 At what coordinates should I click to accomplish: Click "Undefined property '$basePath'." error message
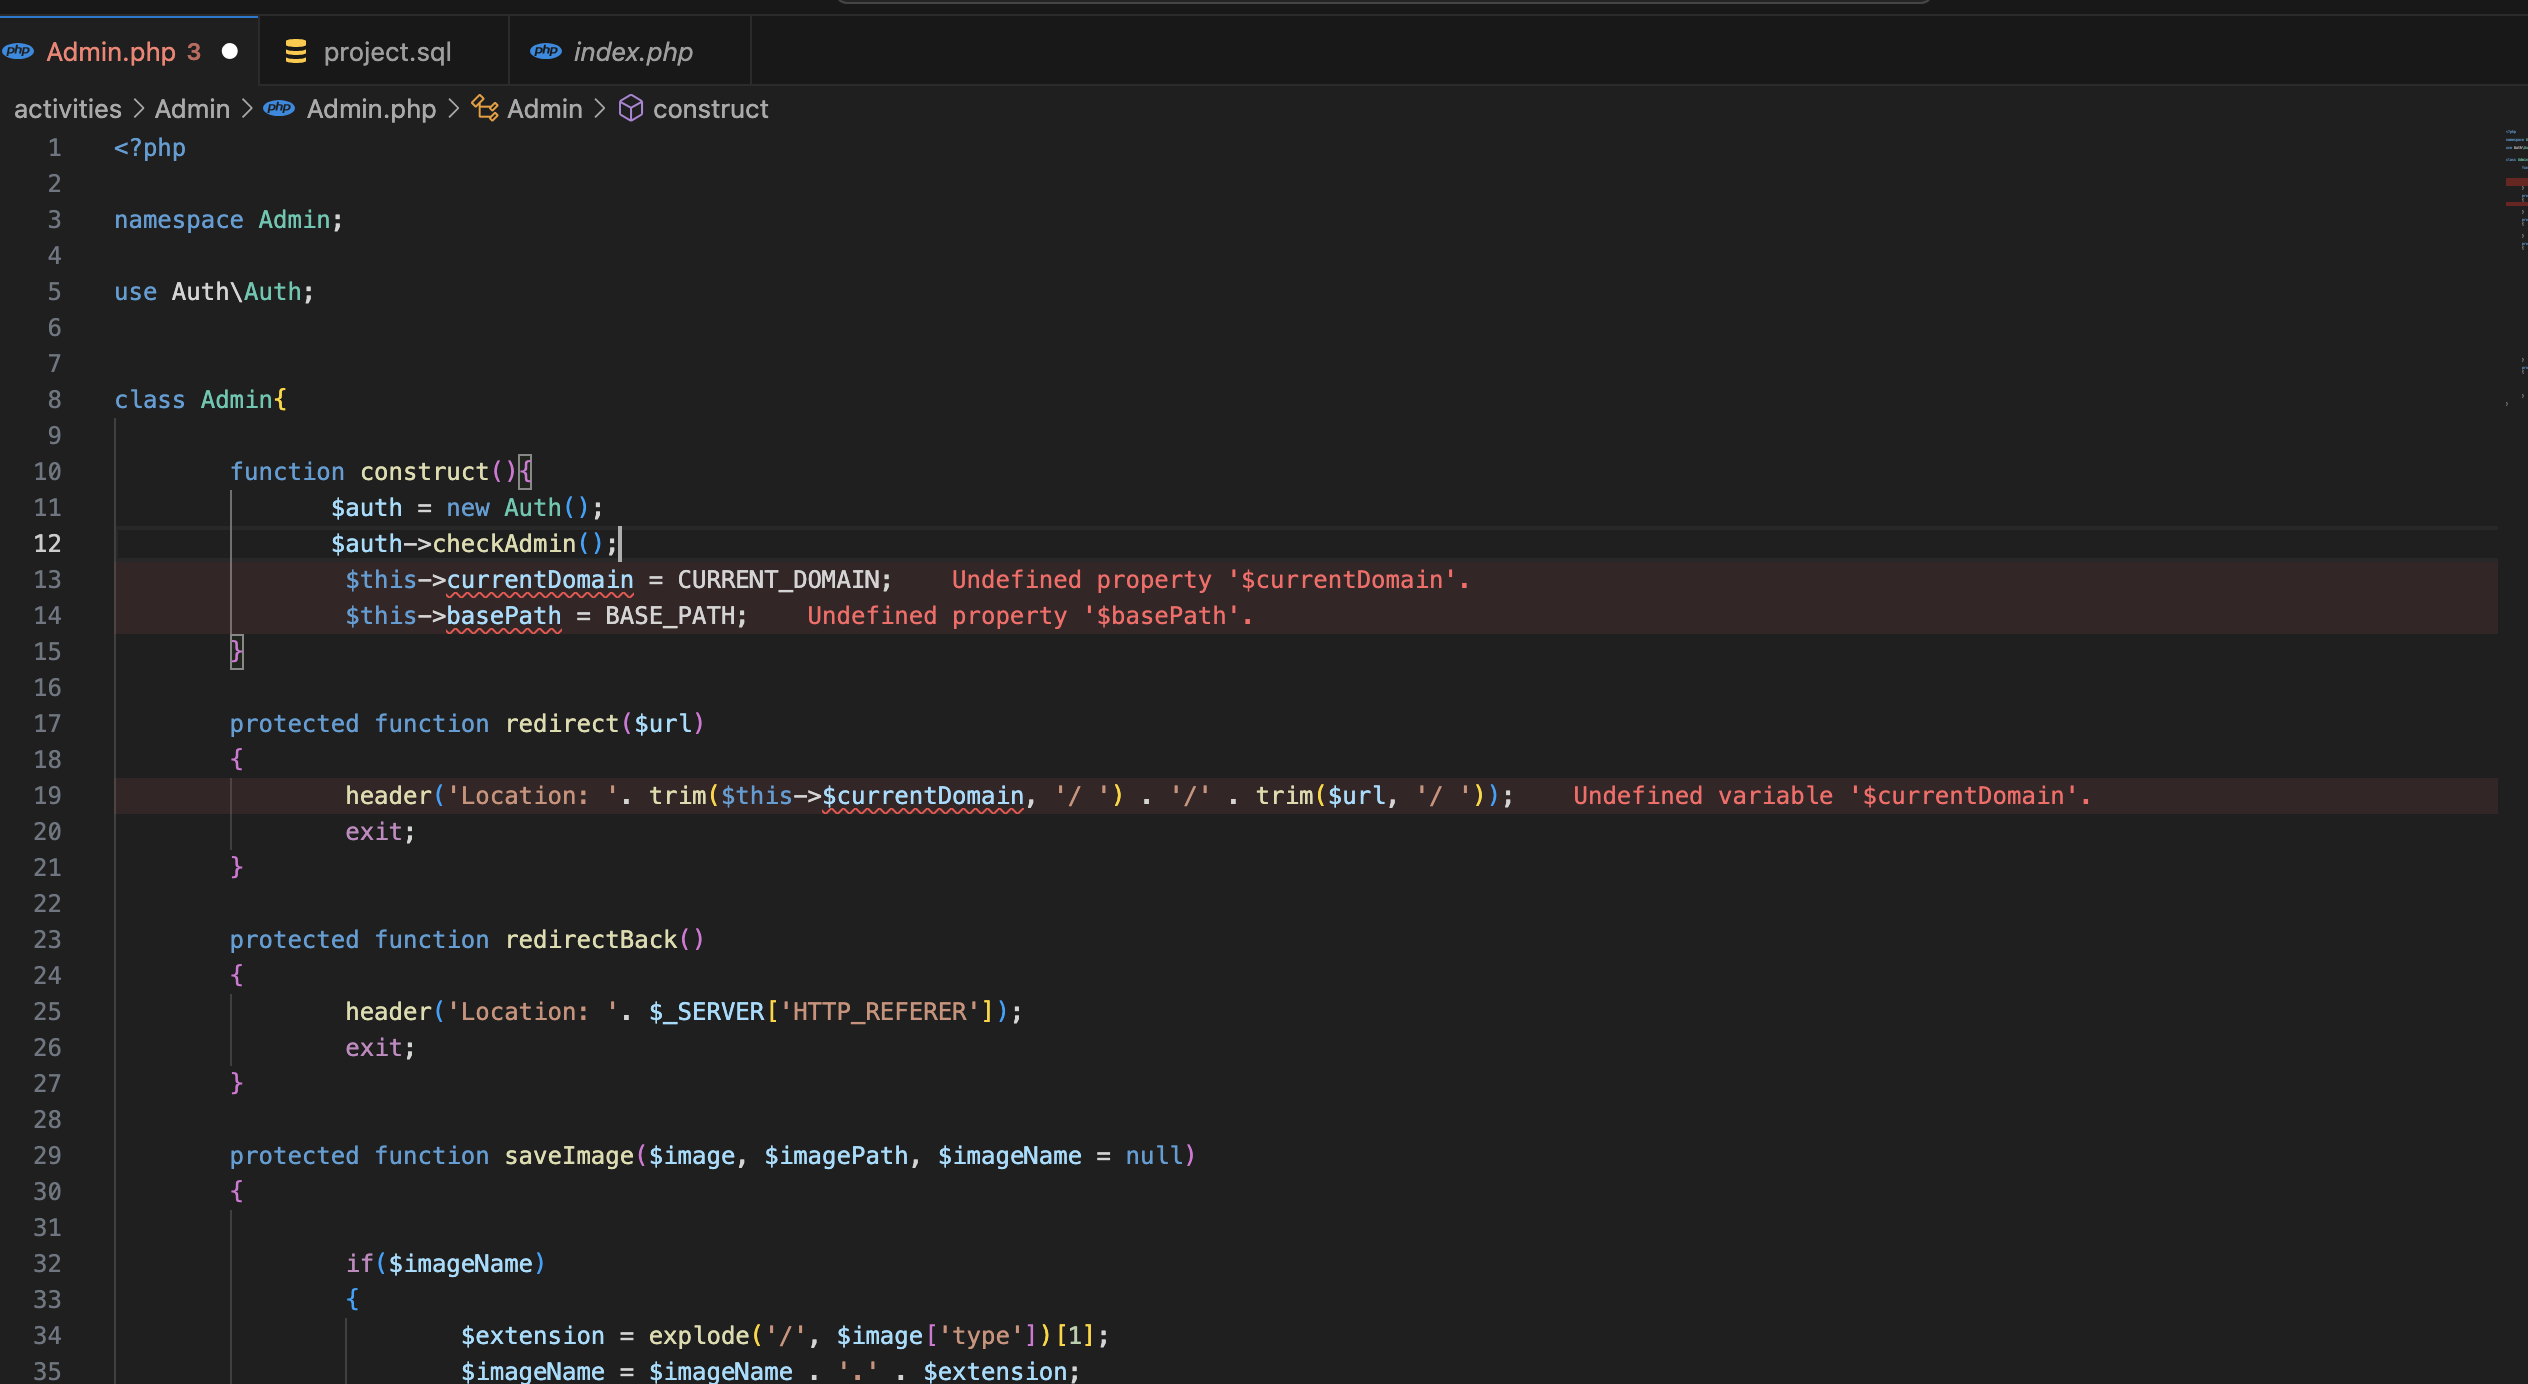click(1030, 616)
